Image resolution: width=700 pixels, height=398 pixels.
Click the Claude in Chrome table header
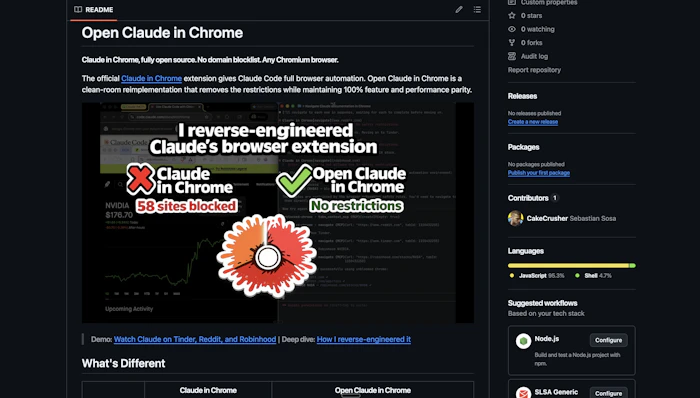click(x=208, y=390)
